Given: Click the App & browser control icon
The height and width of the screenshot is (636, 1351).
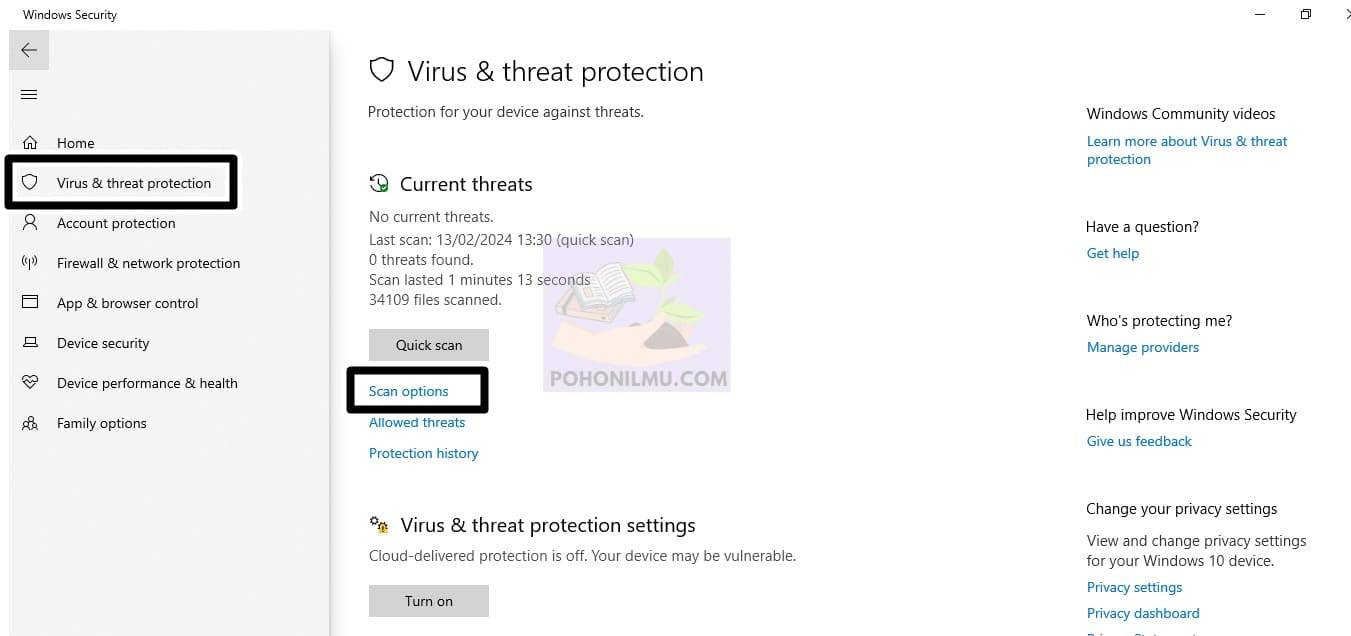Looking at the screenshot, I should point(30,302).
